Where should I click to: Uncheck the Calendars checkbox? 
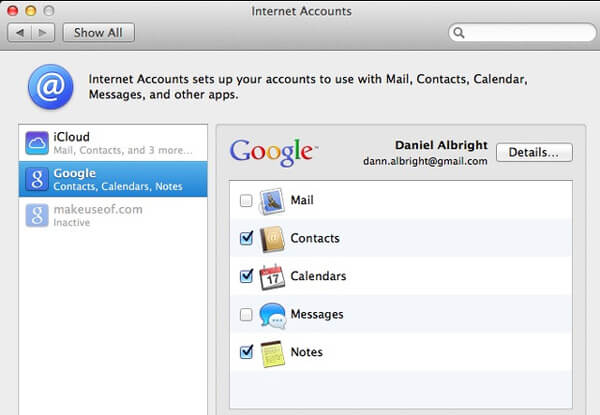246,276
